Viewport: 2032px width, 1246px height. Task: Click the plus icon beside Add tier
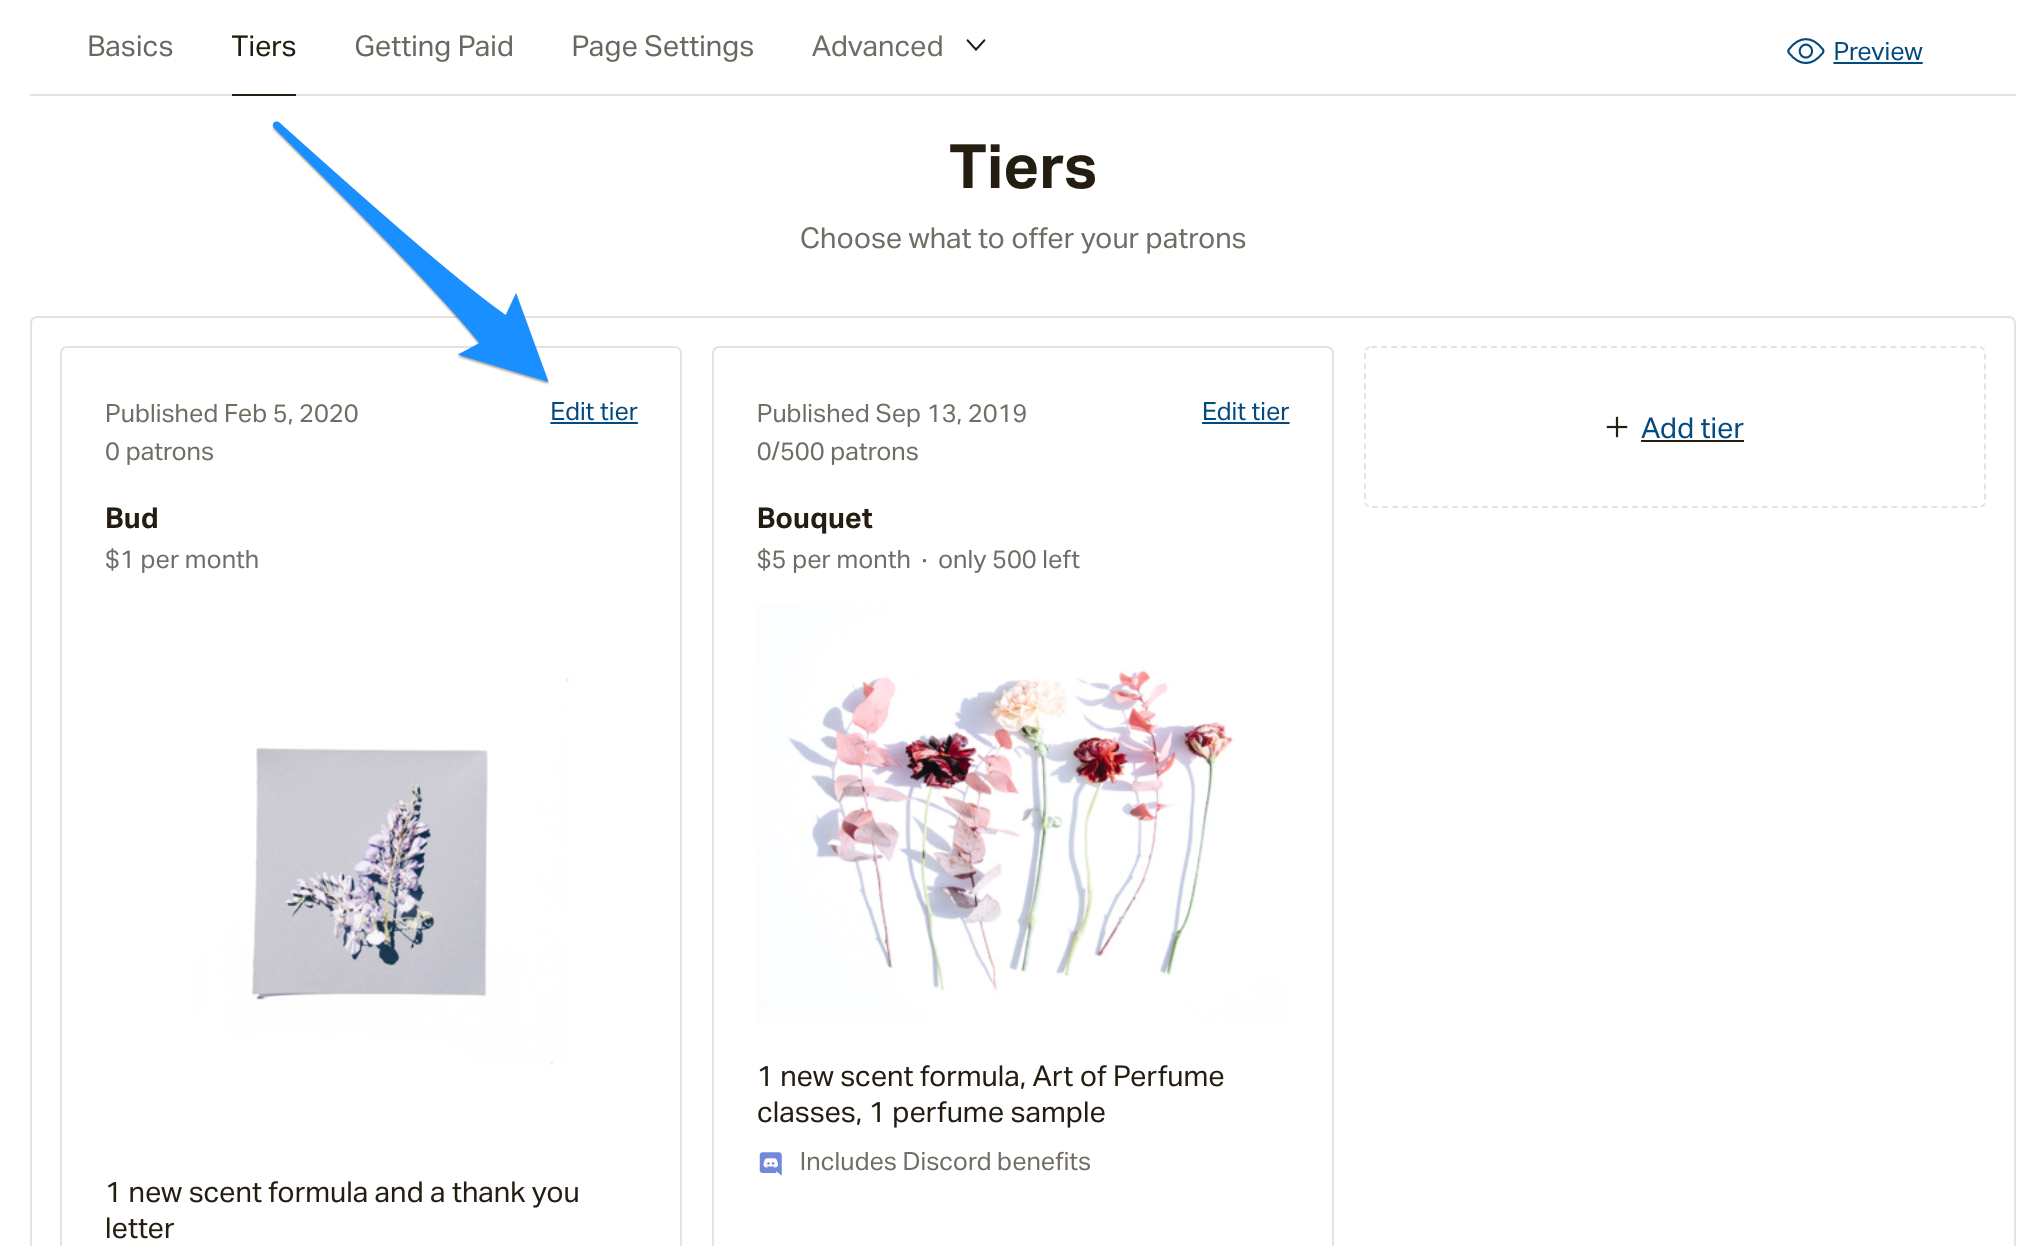pos(1616,428)
